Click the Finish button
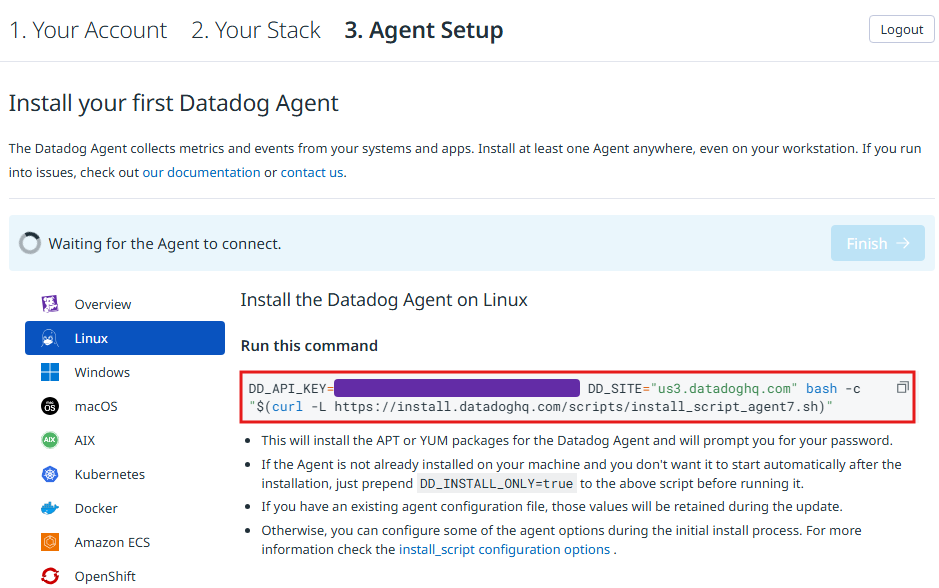This screenshot has width=939, height=588. tap(877, 243)
